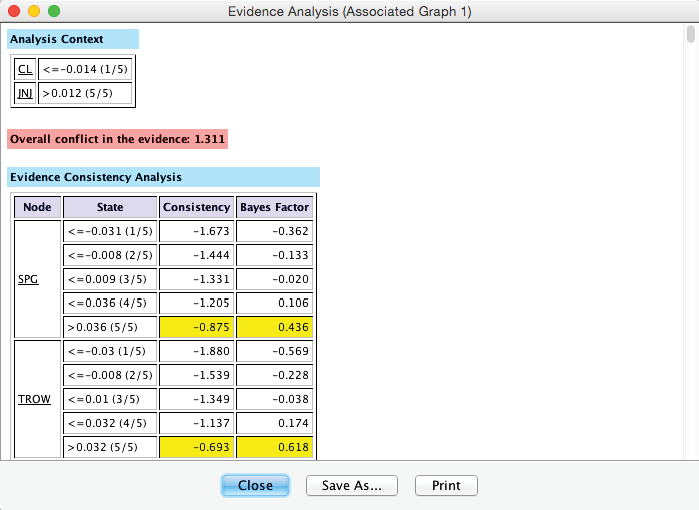This screenshot has height=510, width=699.
Task: Click the State column header
Action: 110,207
